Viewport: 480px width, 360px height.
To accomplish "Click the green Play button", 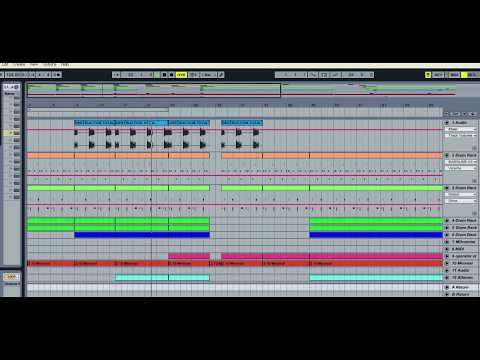I will point(157,75).
